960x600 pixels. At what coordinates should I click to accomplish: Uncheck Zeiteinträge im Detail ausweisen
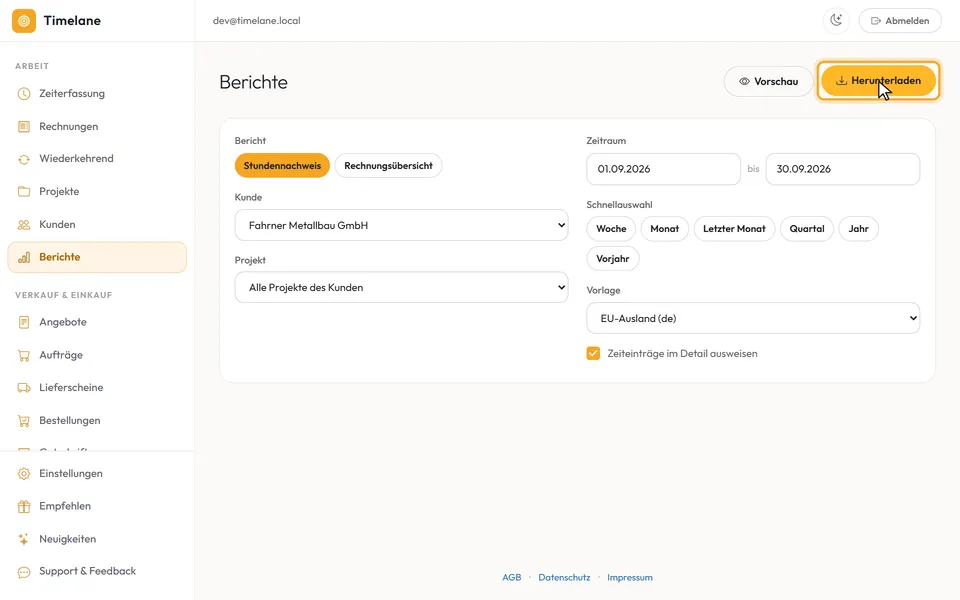593,353
